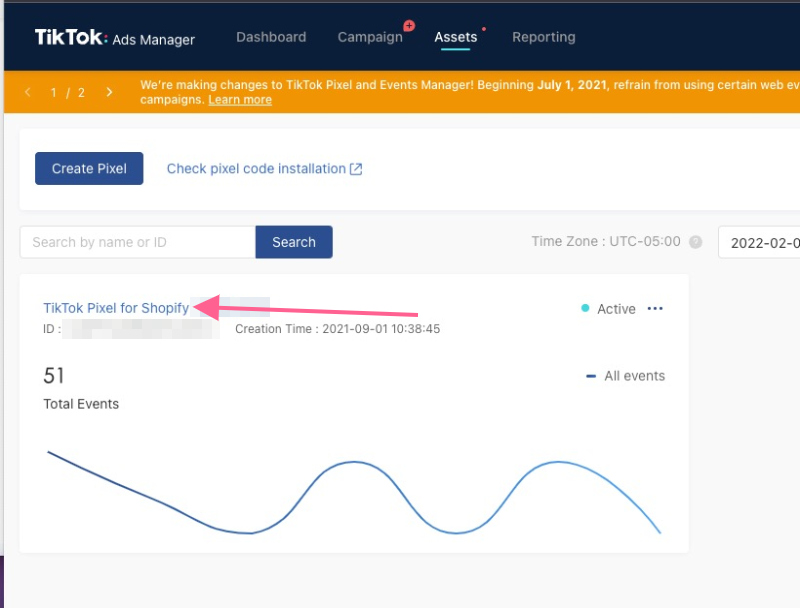Image resolution: width=800 pixels, height=608 pixels.
Task: Click the Creation Time 2021-09-01 text
Action: coord(337,329)
